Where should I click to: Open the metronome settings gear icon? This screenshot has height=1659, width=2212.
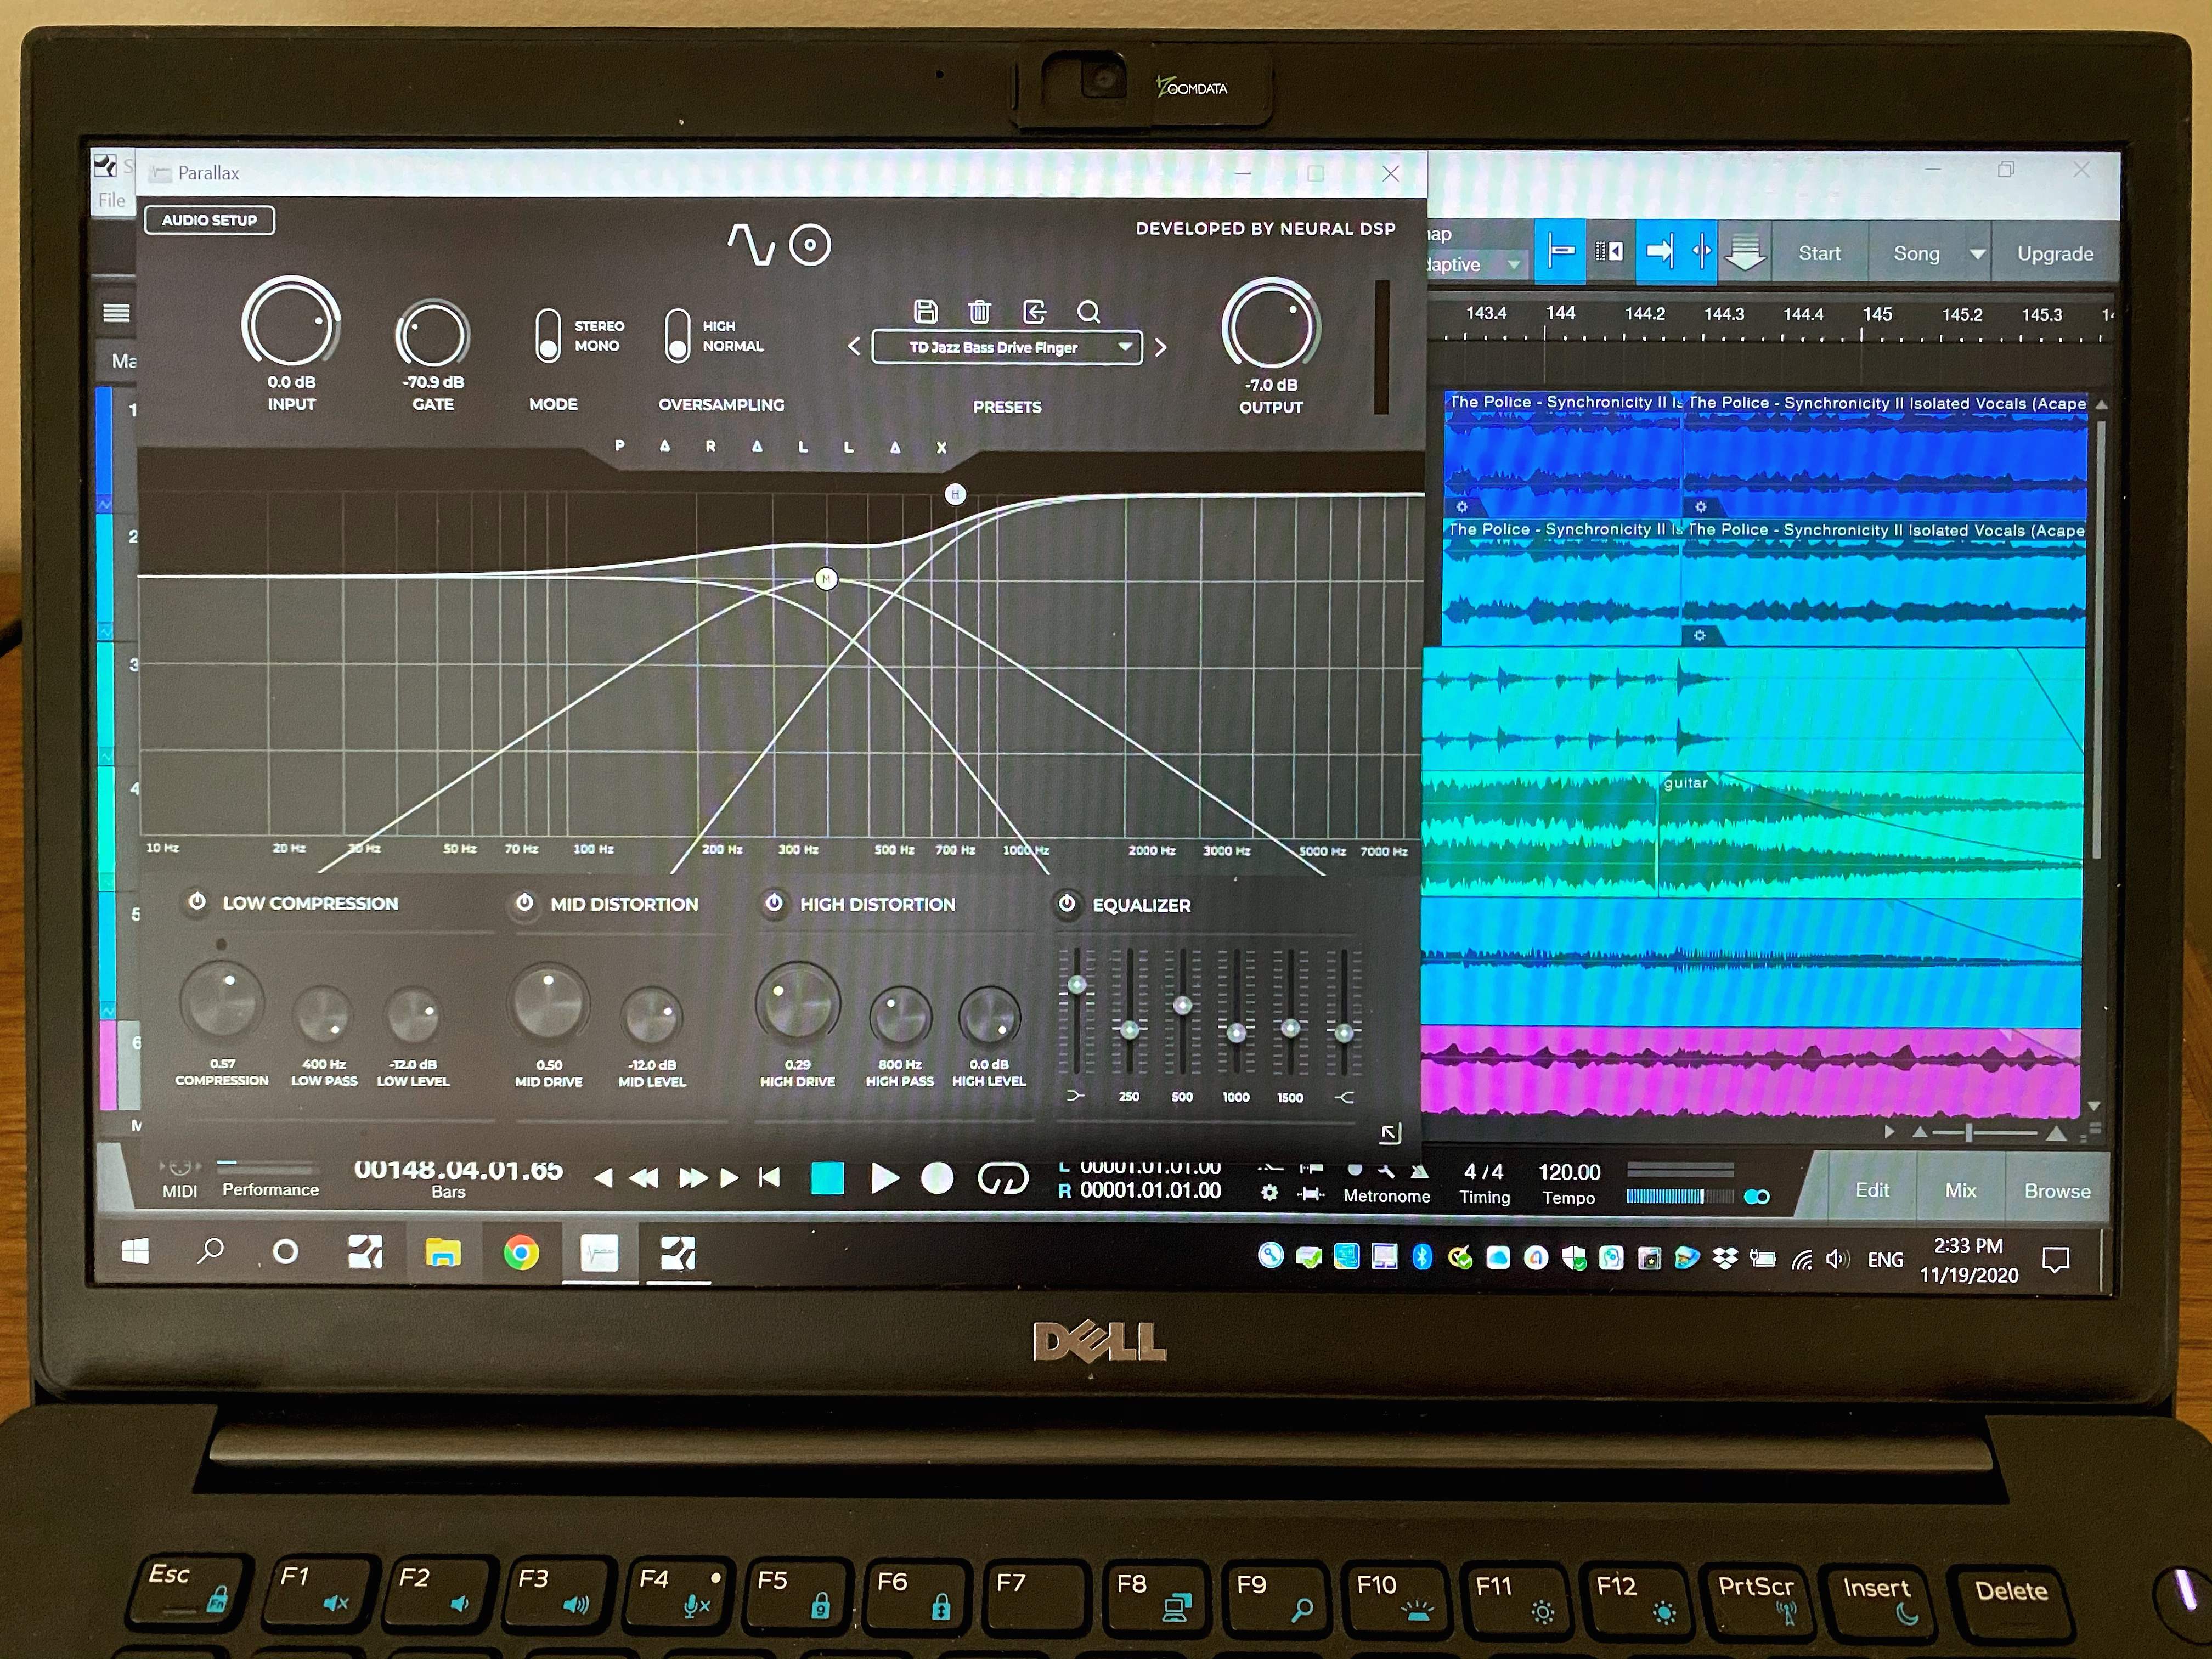click(x=1269, y=1193)
